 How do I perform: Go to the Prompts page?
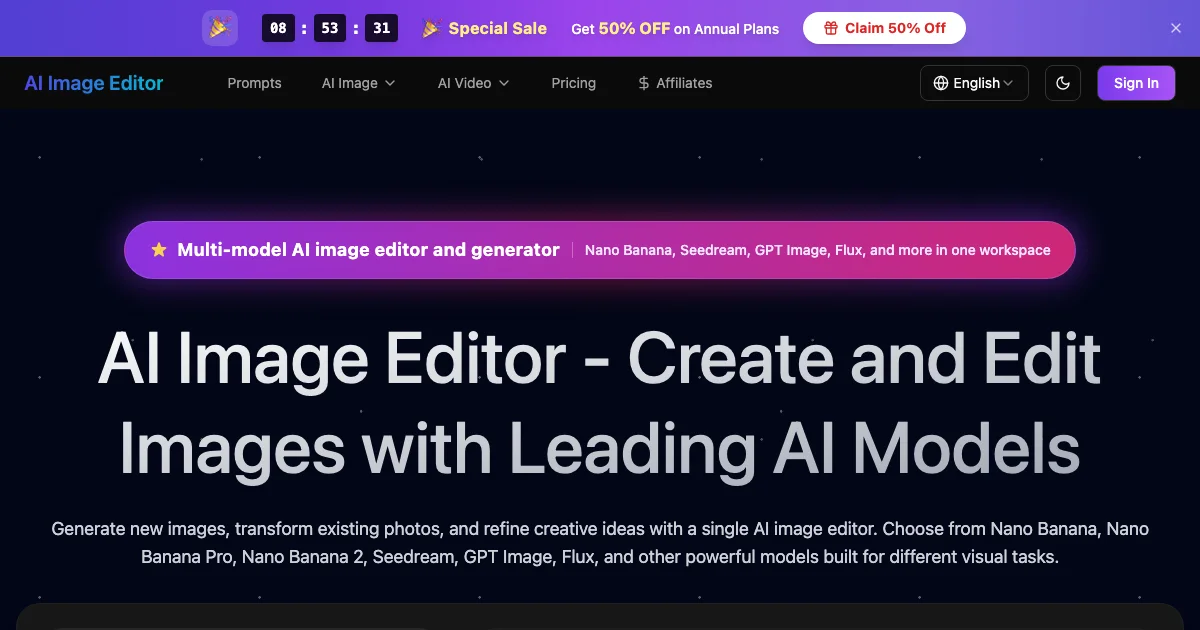(254, 83)
